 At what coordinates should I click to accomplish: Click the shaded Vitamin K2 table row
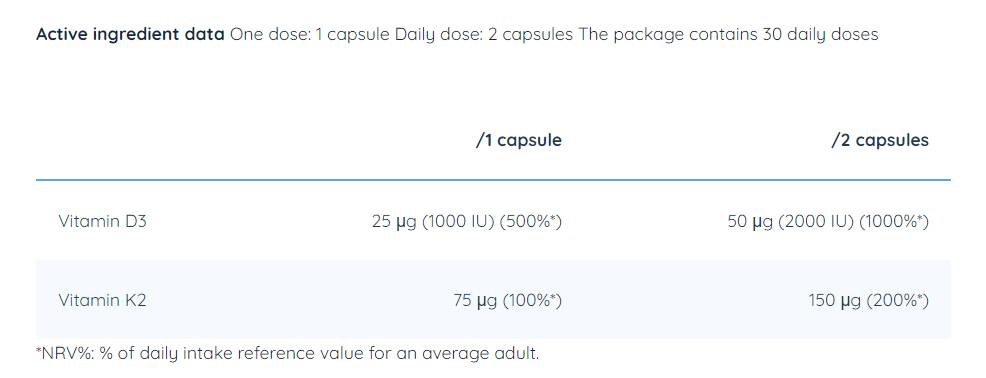(493, 299)
